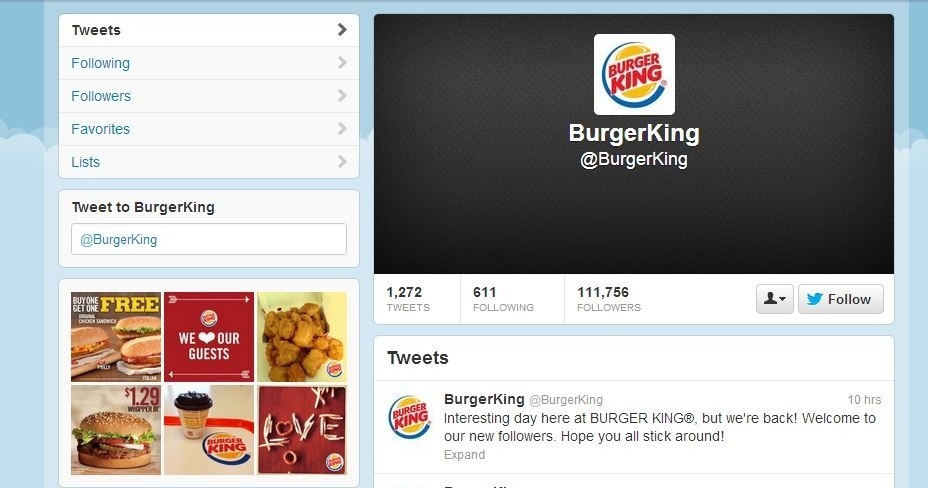
Task: Expand the Tweets sidebar chevron
Action: (342, 30)
